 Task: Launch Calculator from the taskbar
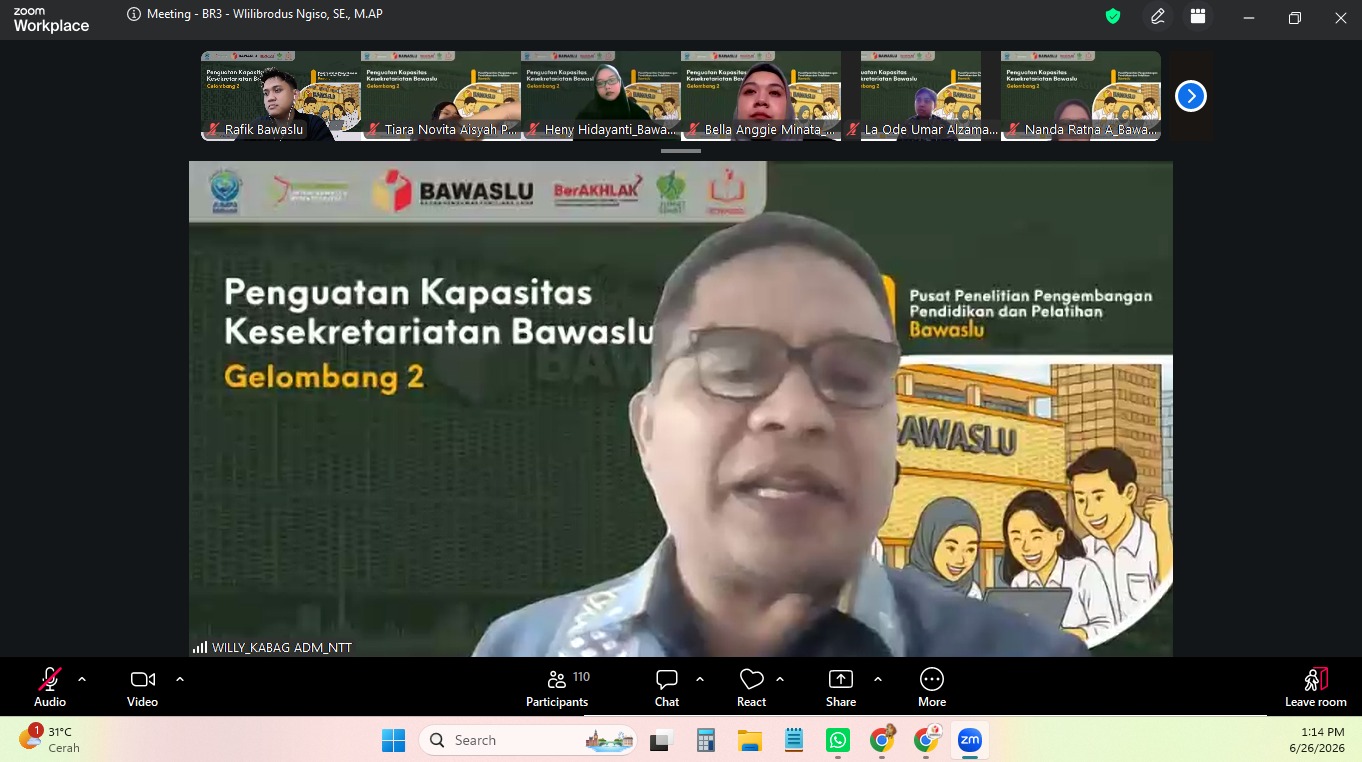(x=706, y=740)
